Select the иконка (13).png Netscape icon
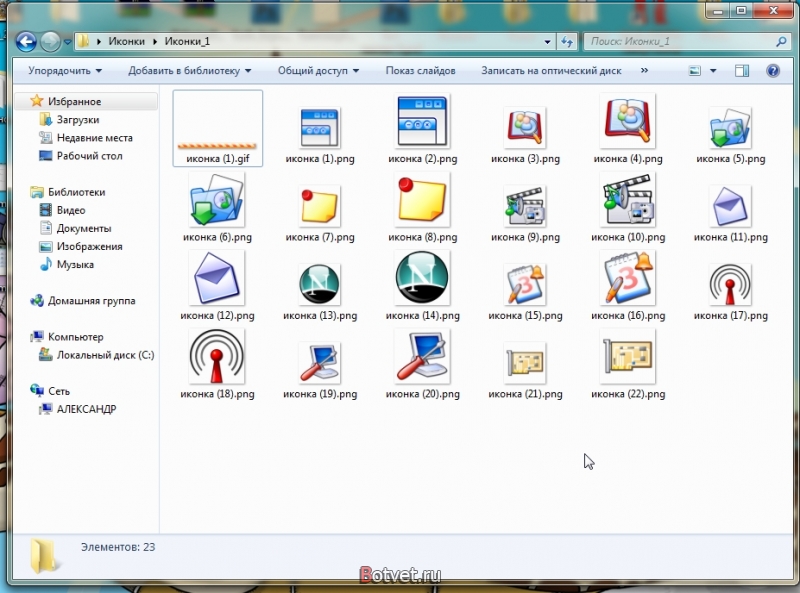The height and width of the screenshot is (593, 800). click(320, 285)
